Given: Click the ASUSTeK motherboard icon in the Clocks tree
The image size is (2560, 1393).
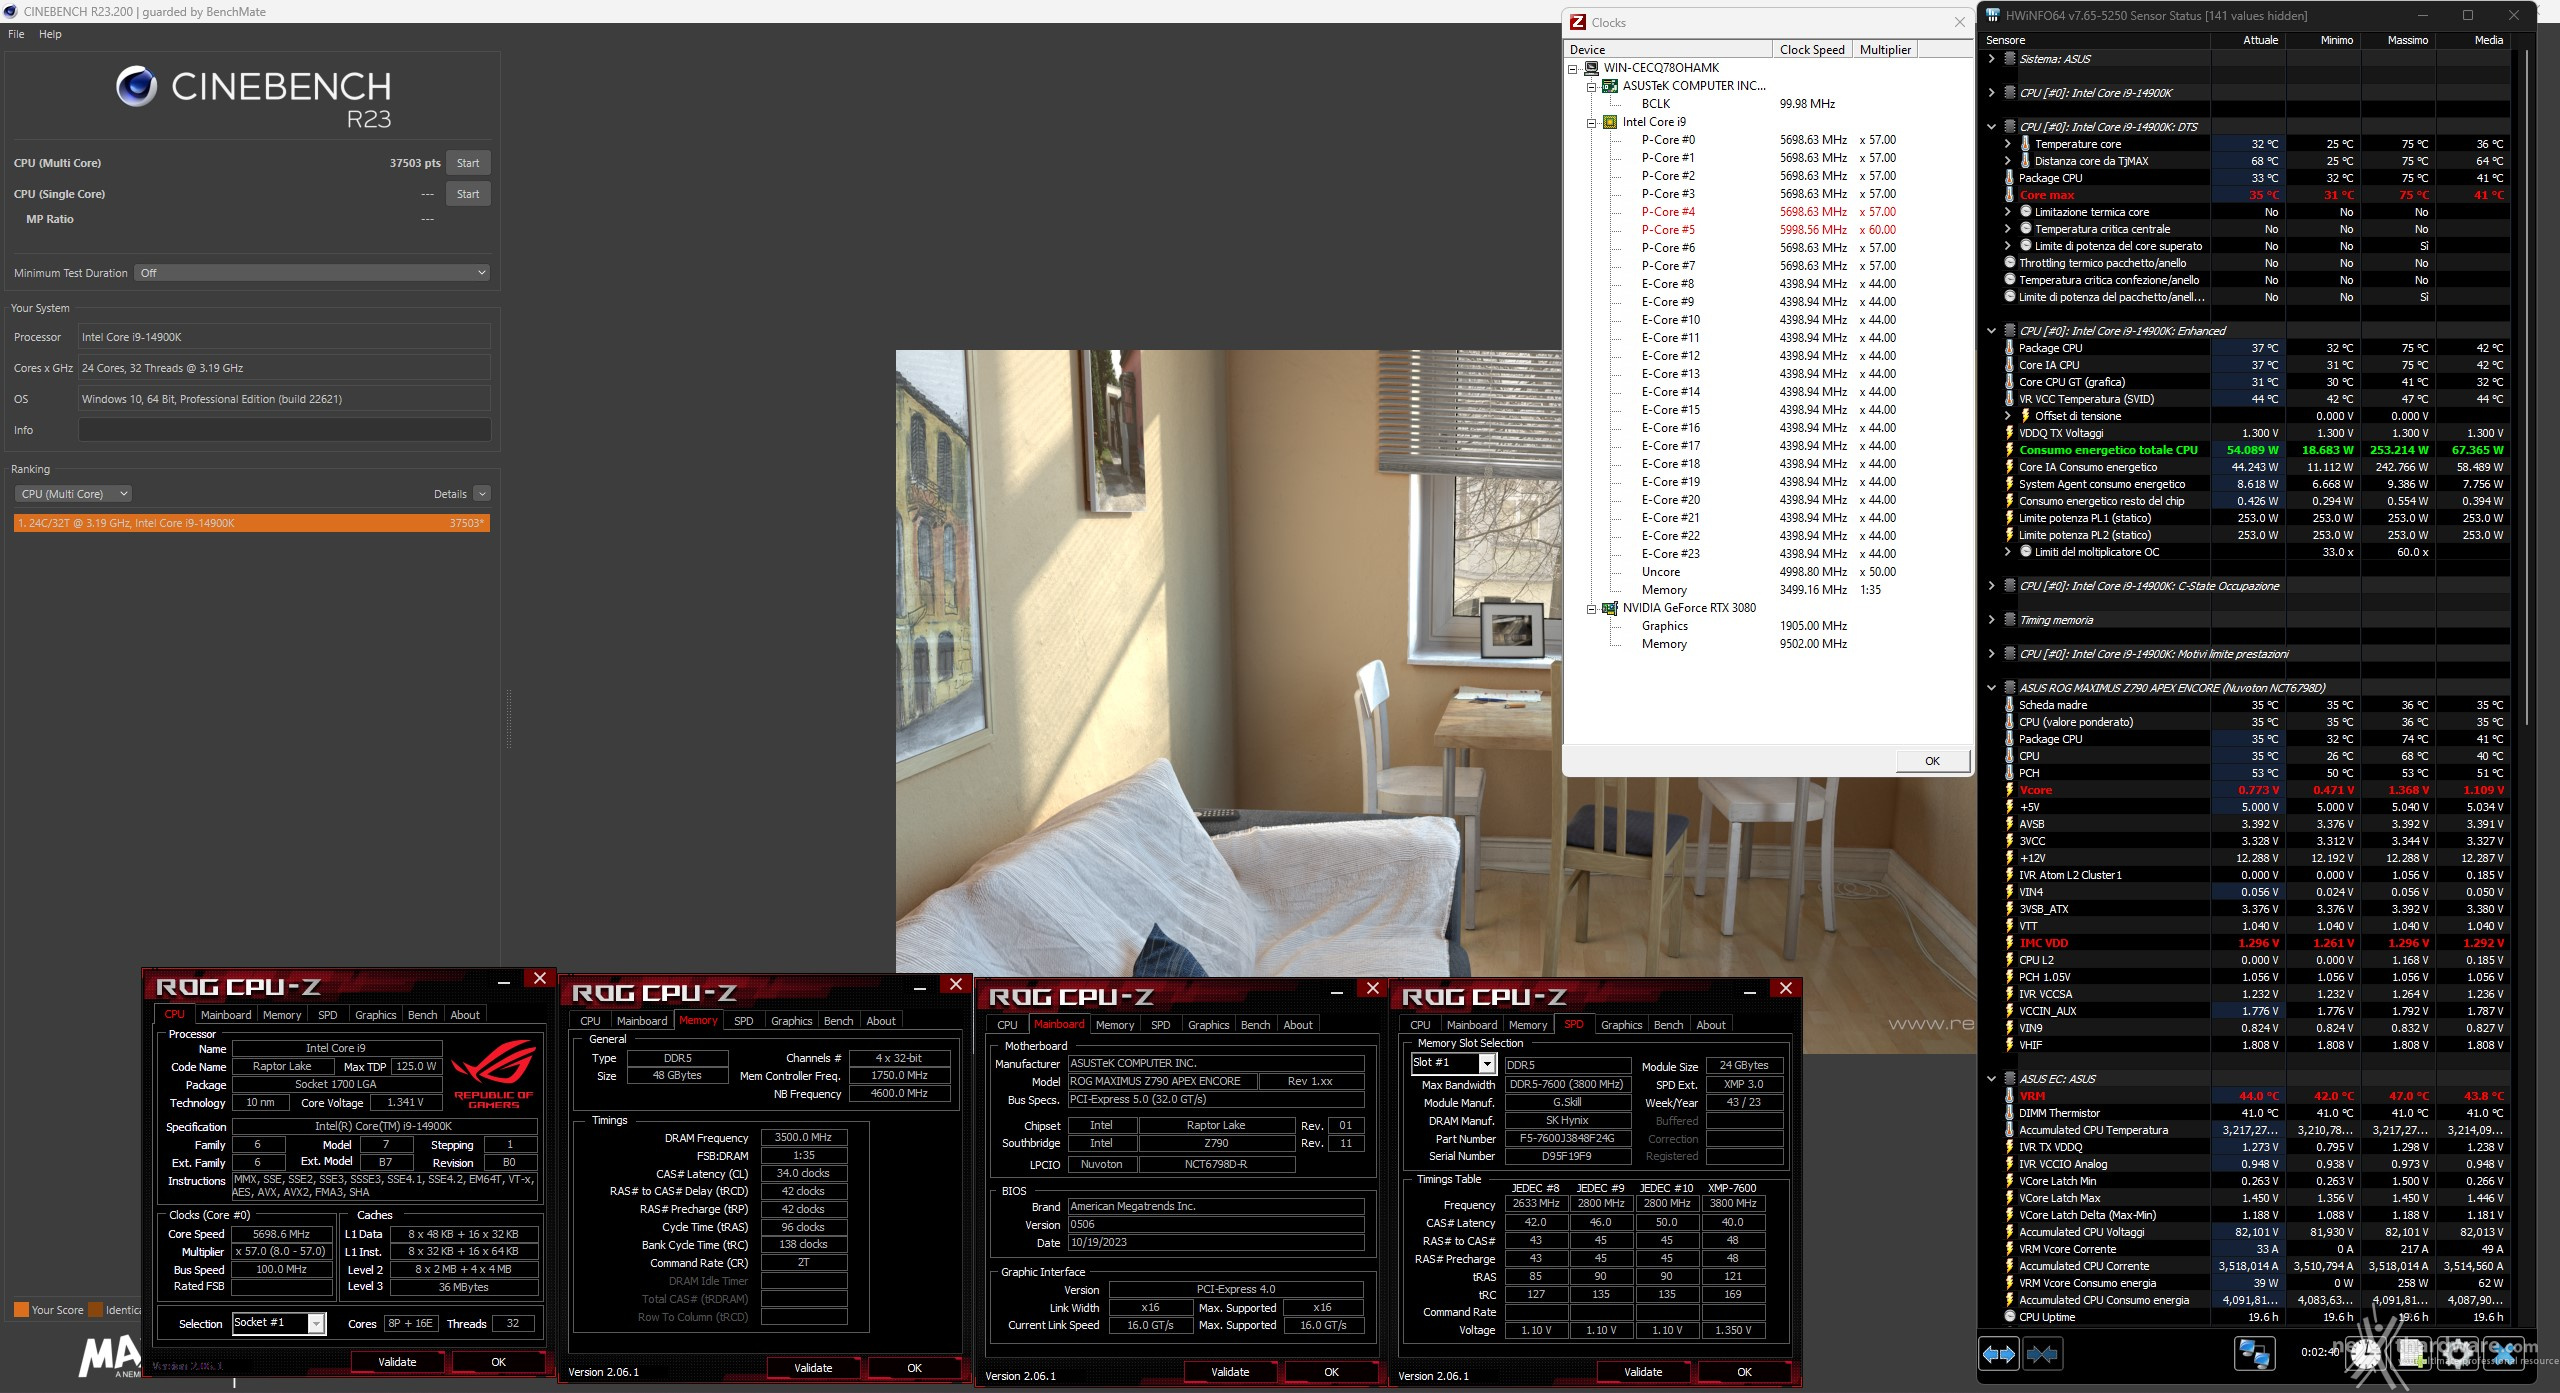Looking at the screenshot, I should pos(1610,86).
